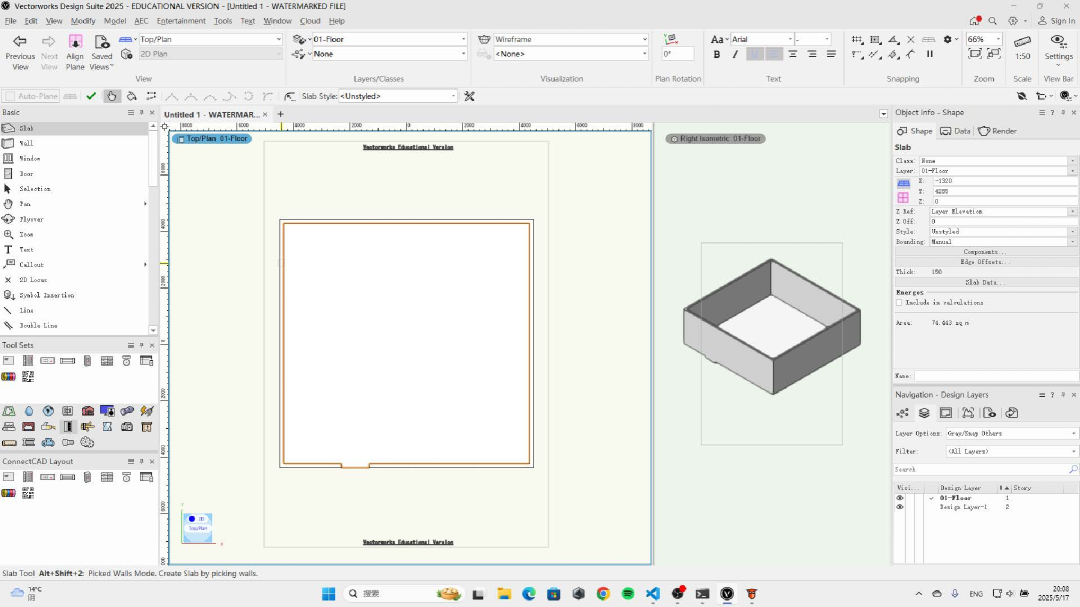Click the Align Plane icon
Image resolution: width=1080 pixels, height=607 pixels.
(75, 42)
